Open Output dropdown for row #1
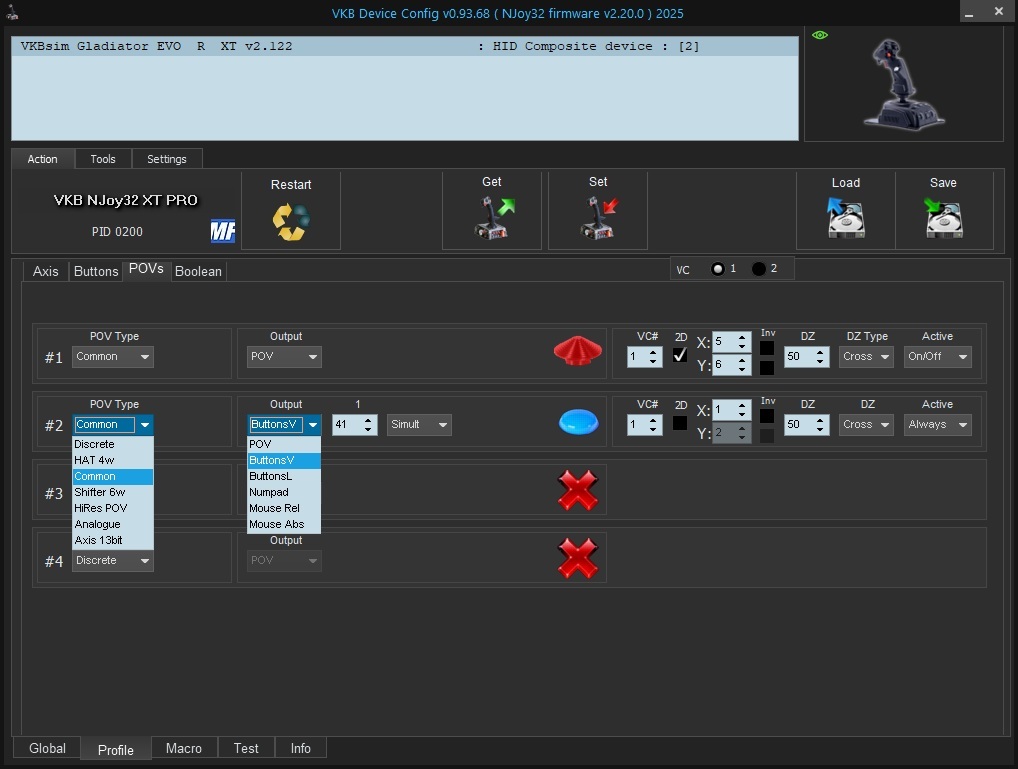 (x=284, y=357)
